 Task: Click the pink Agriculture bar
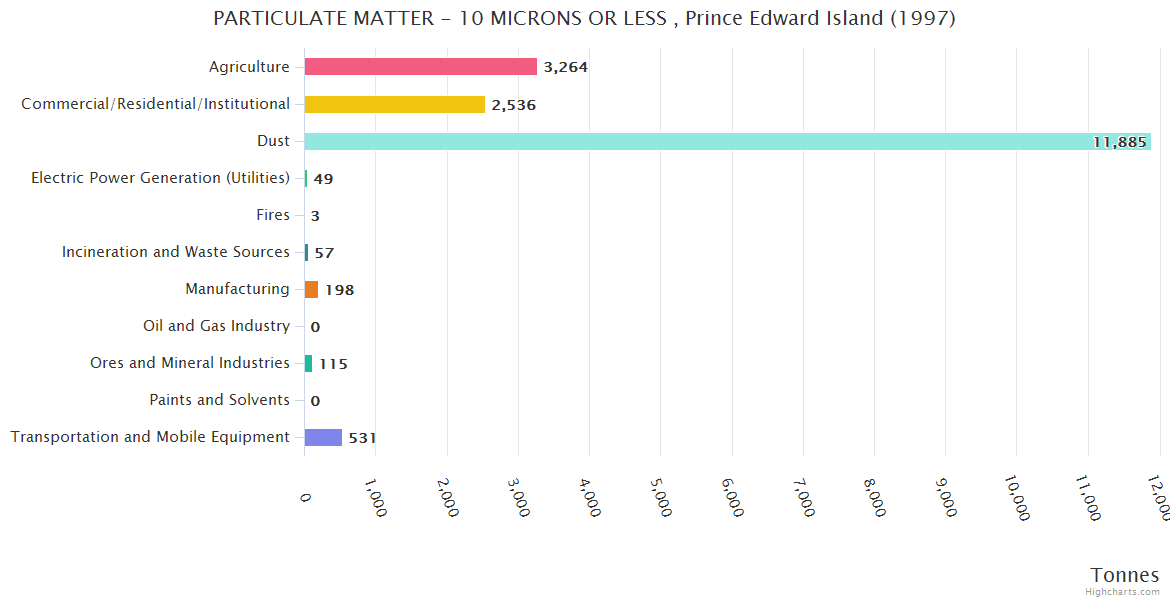420,67
